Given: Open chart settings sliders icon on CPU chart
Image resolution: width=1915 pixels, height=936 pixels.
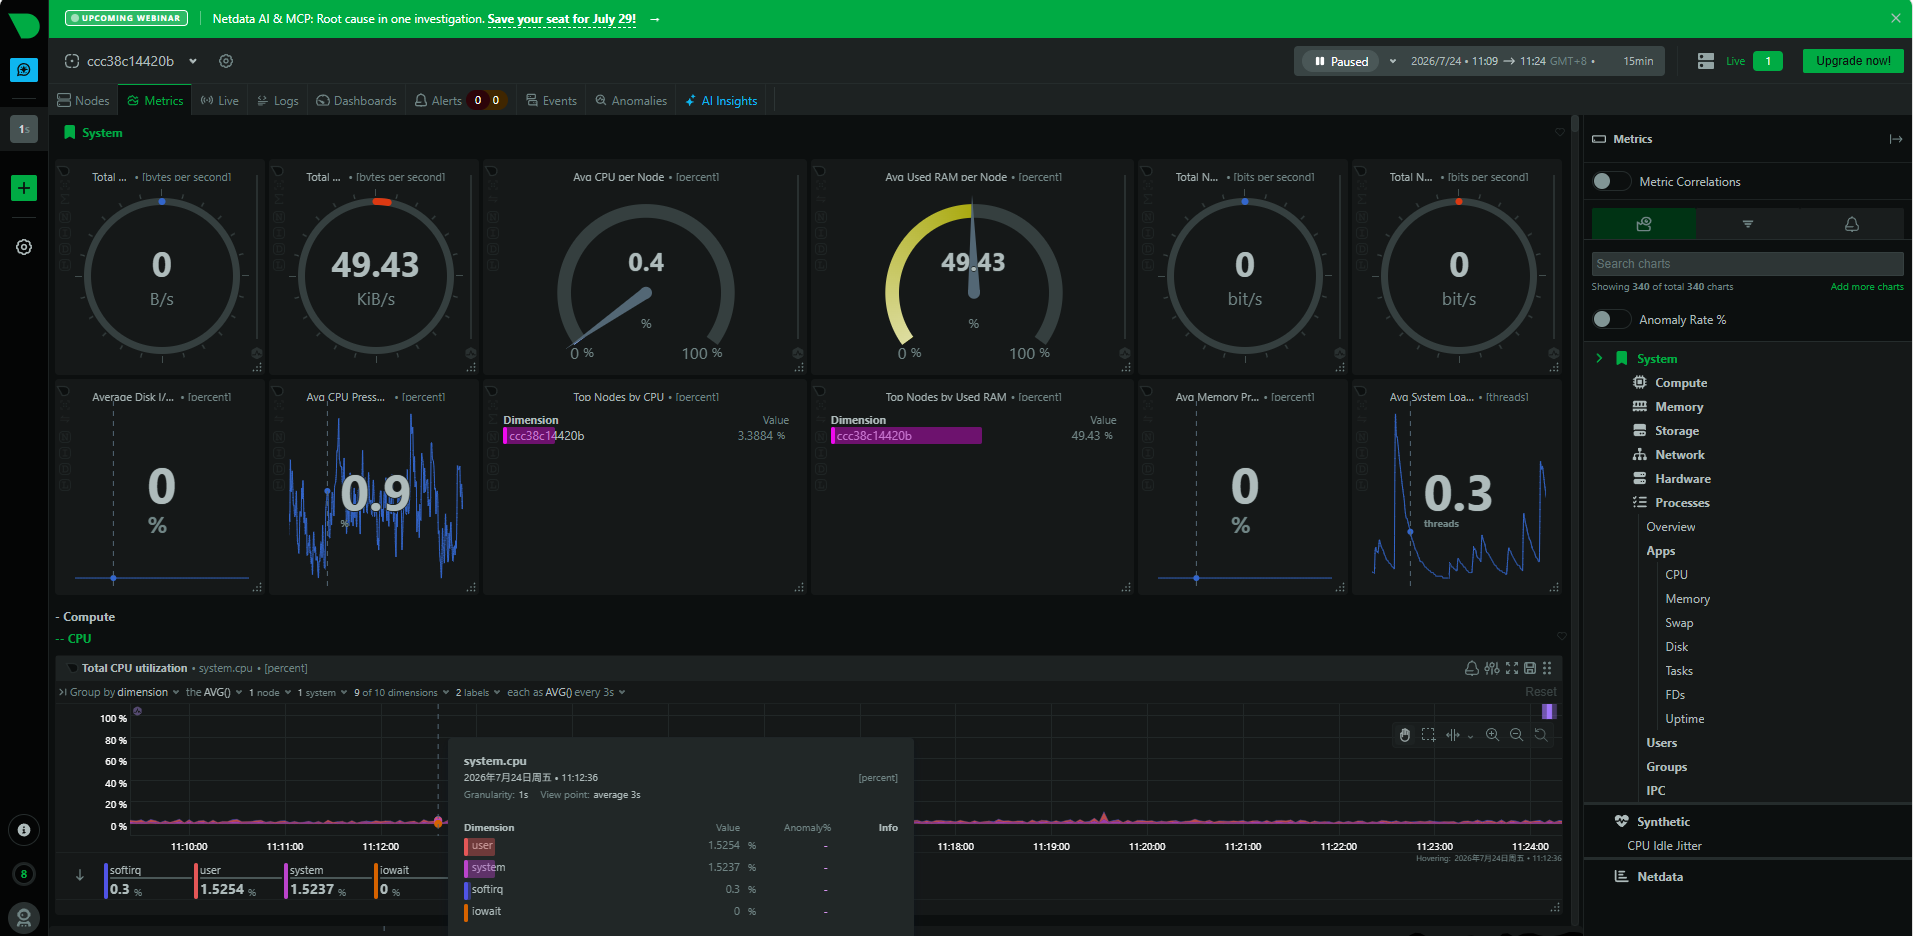Looking at the screenshot, I should (1492, 668).
